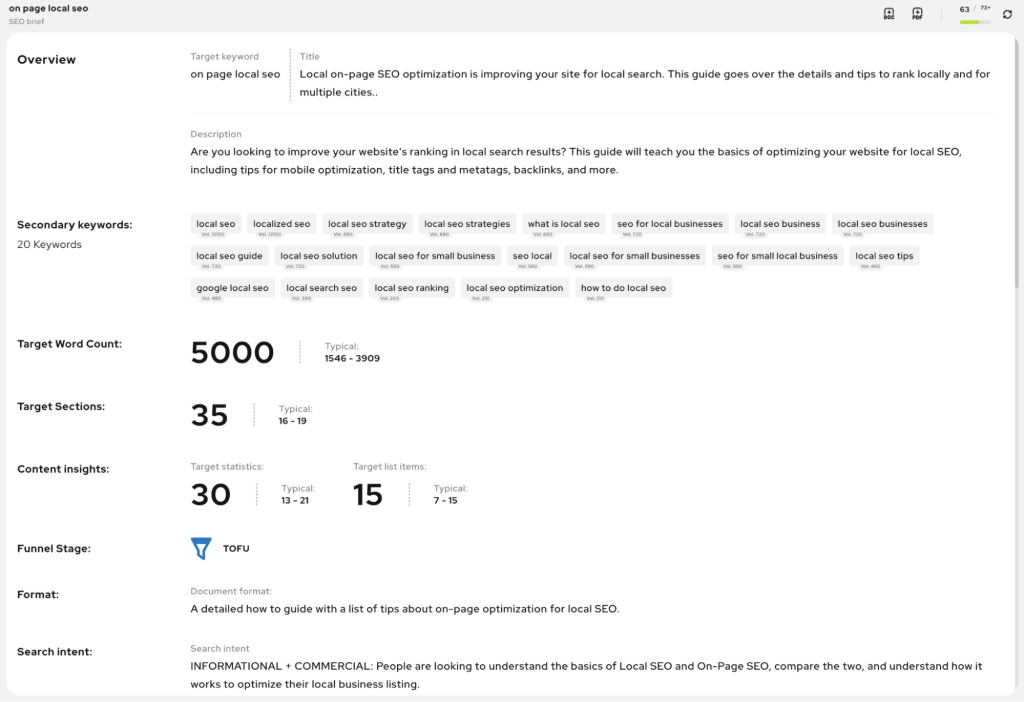Viewport: 1024px width, 702px height.
Task: Choose the 'what is local seo' keyword
Action: tap(564, 224)
